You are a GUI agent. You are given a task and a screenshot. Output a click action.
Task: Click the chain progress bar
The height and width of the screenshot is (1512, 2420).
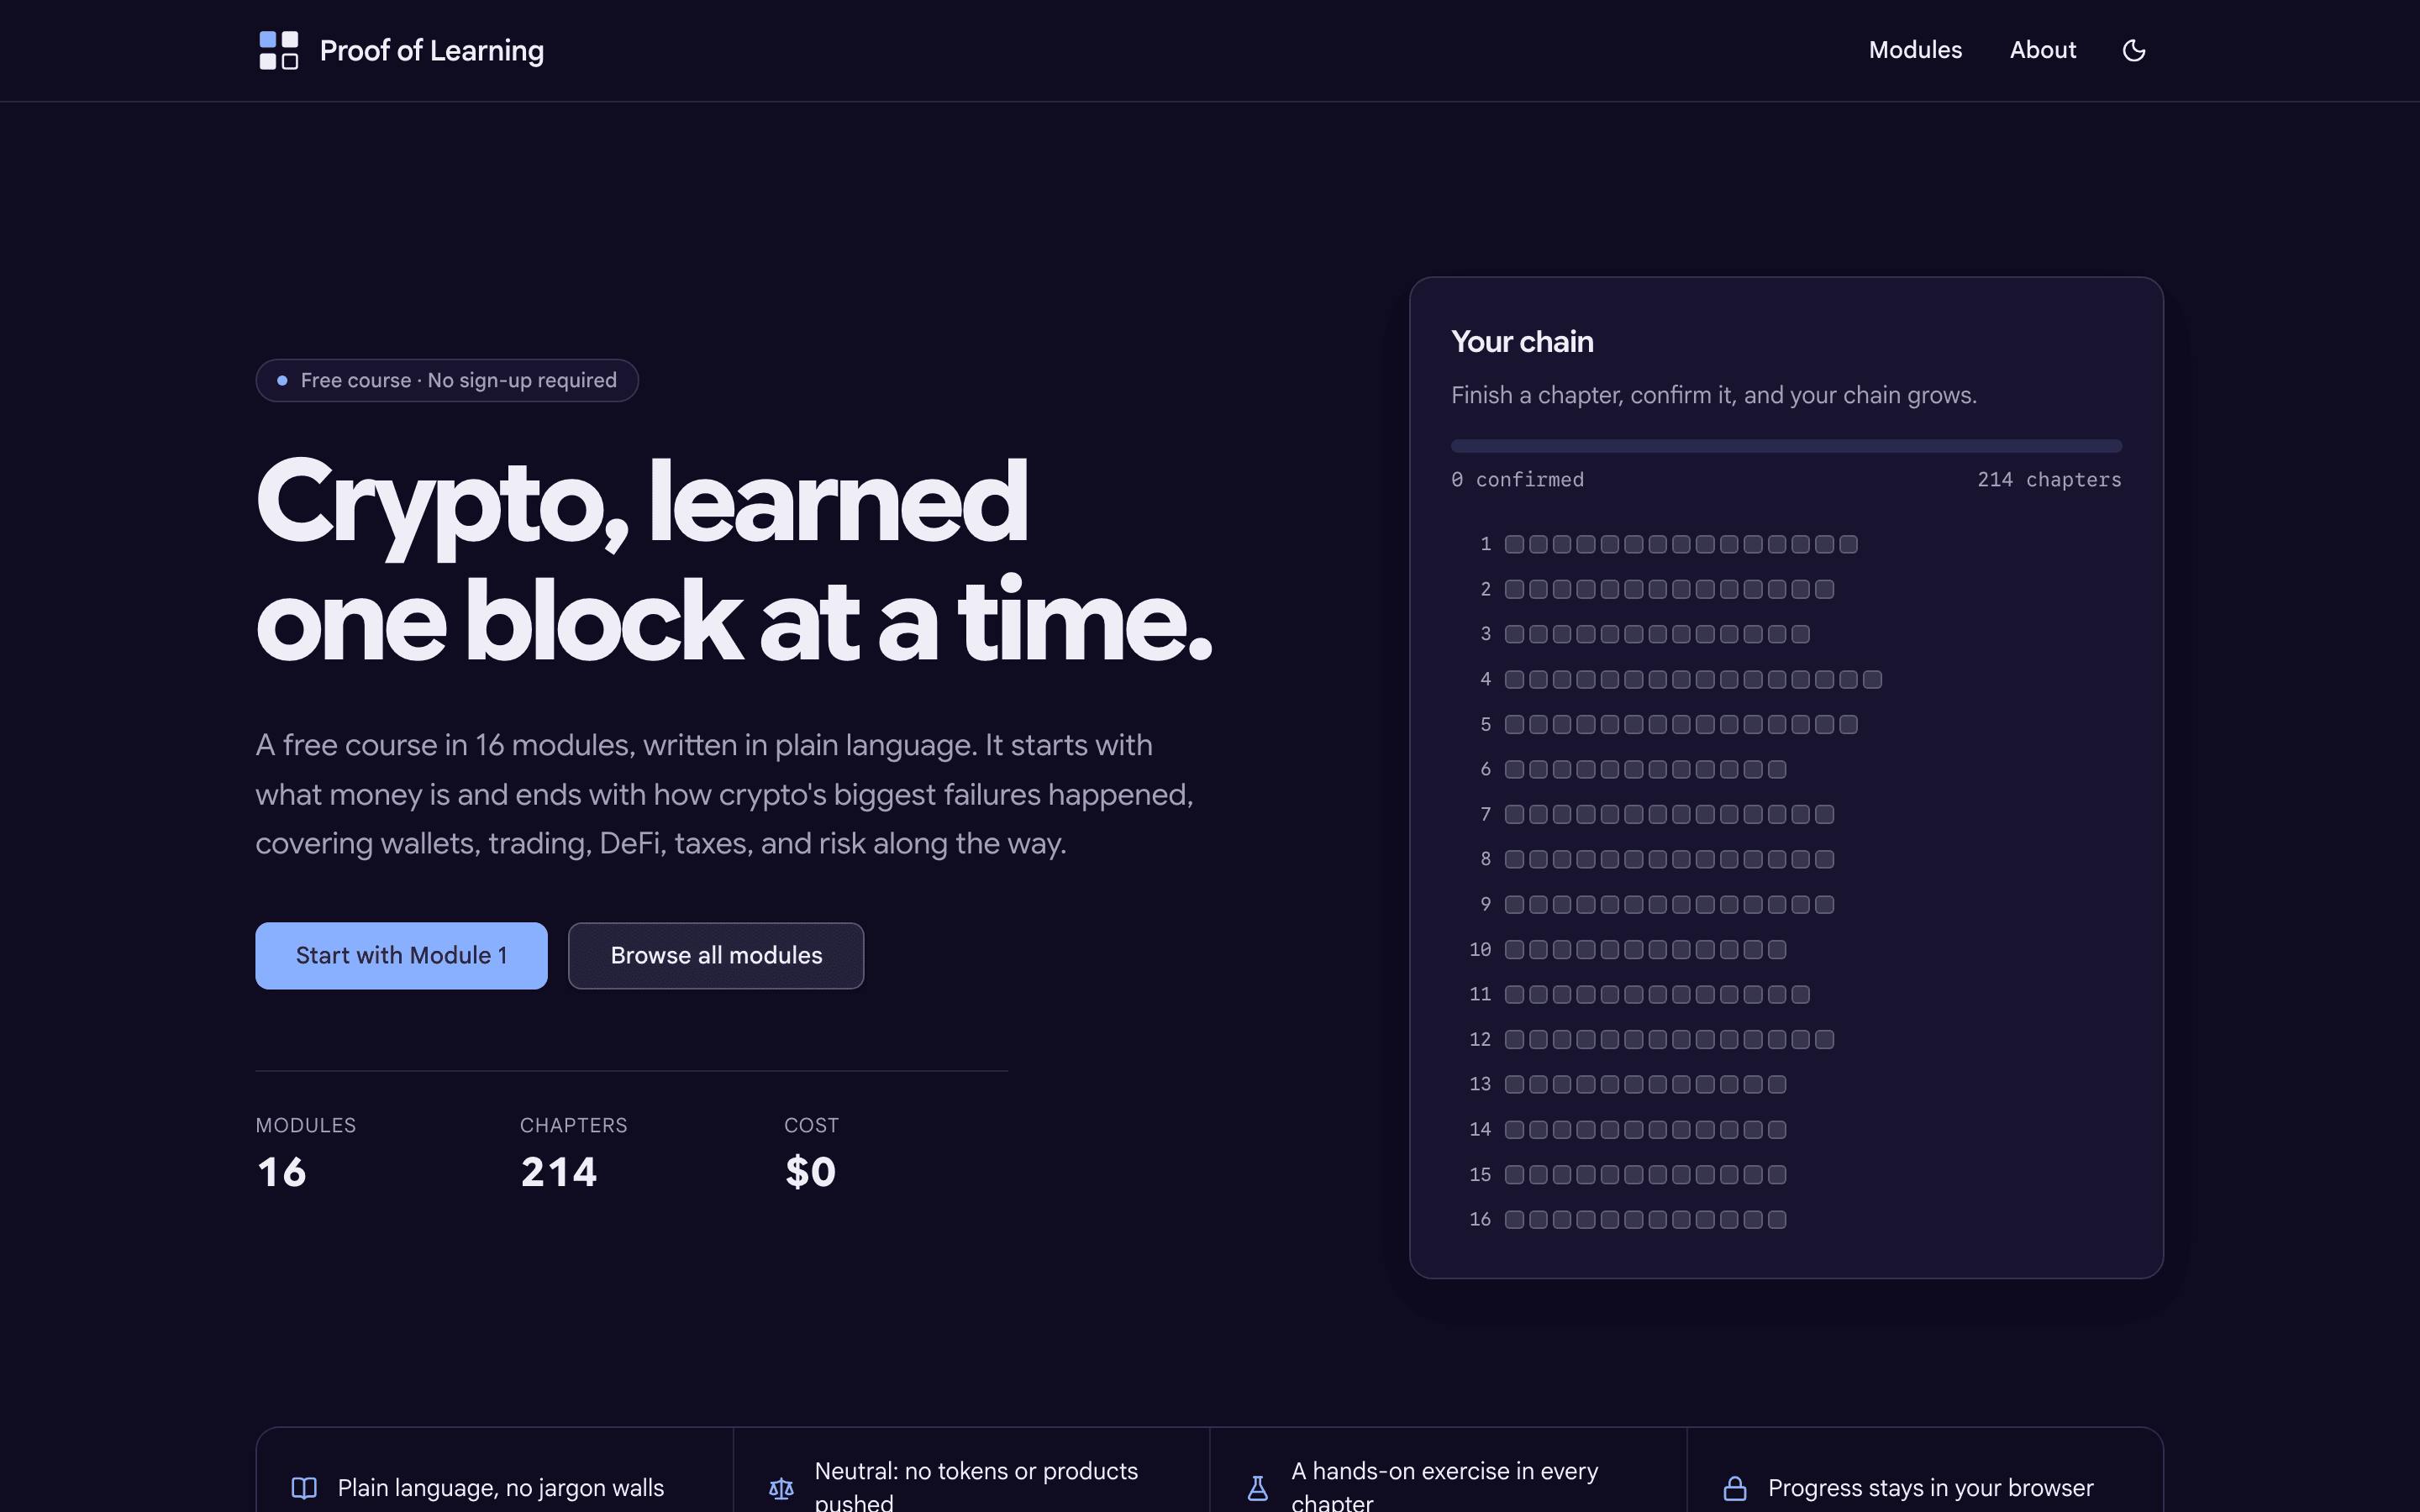point(1786,446)
